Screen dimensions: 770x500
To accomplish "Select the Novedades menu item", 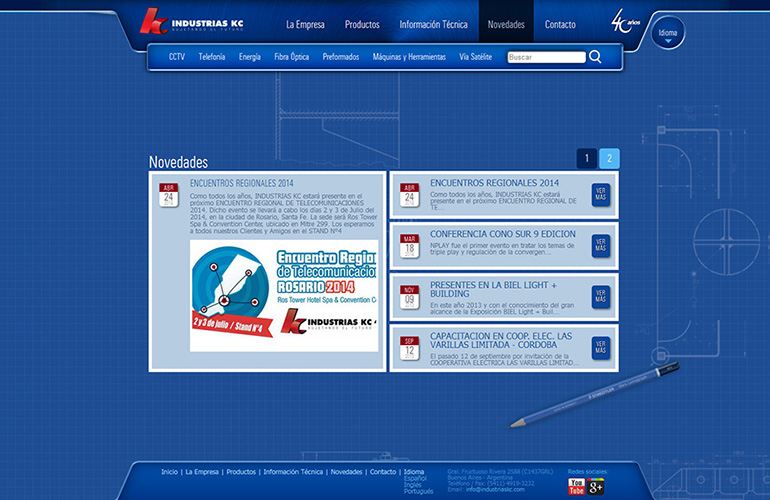I will (506, 25).
